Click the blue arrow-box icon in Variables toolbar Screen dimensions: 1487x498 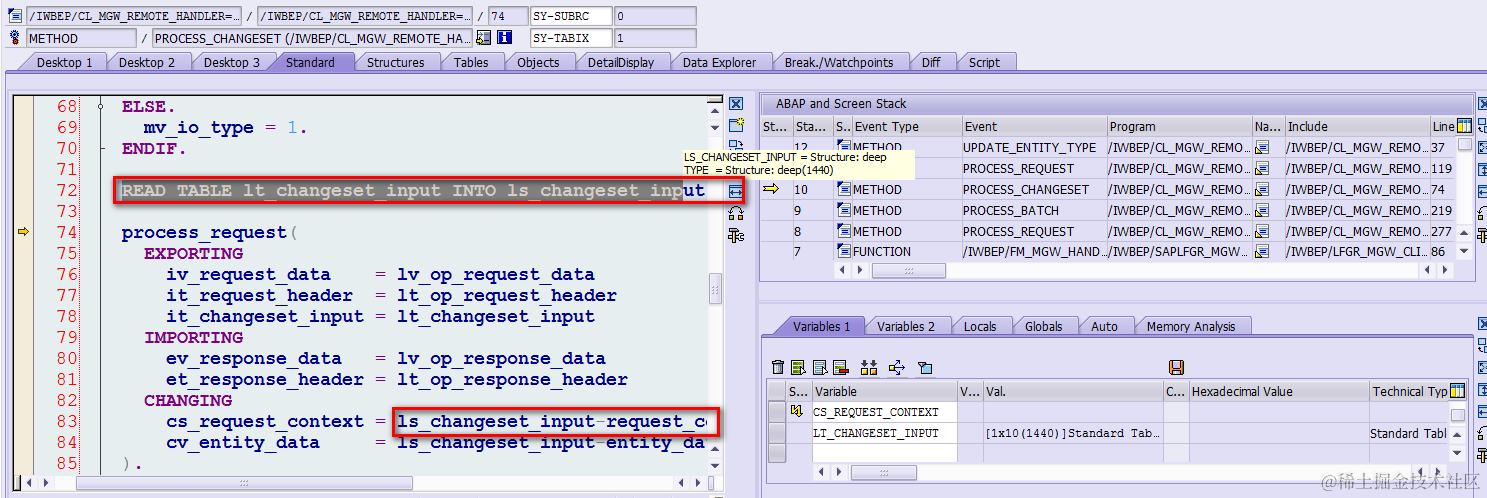[896, 368]
